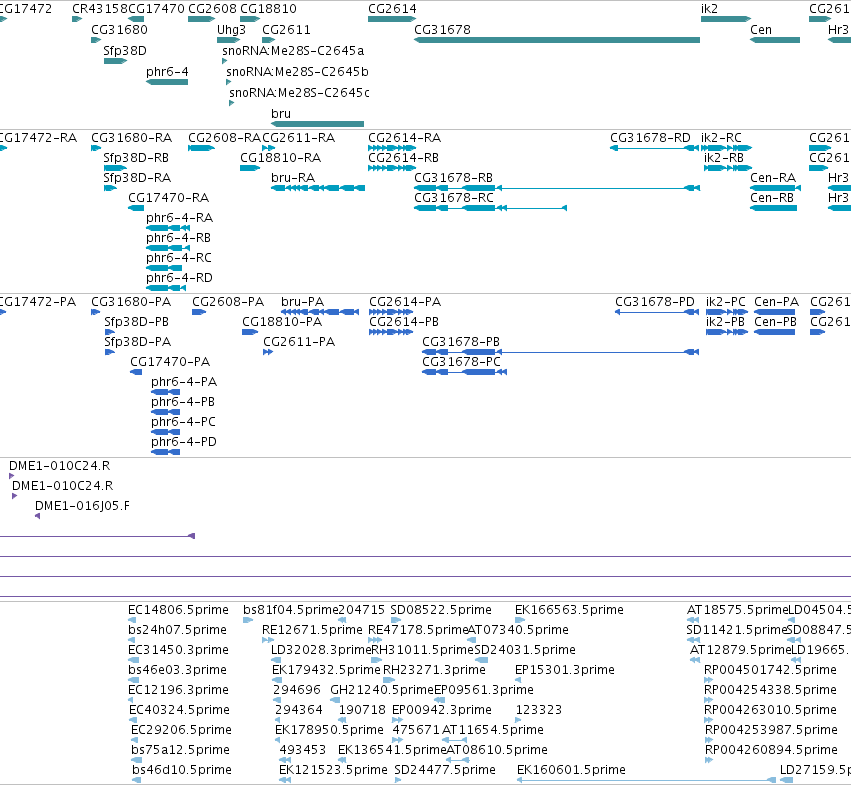
Task: Select protein CG18810-PA
Action: pos(250,332)
